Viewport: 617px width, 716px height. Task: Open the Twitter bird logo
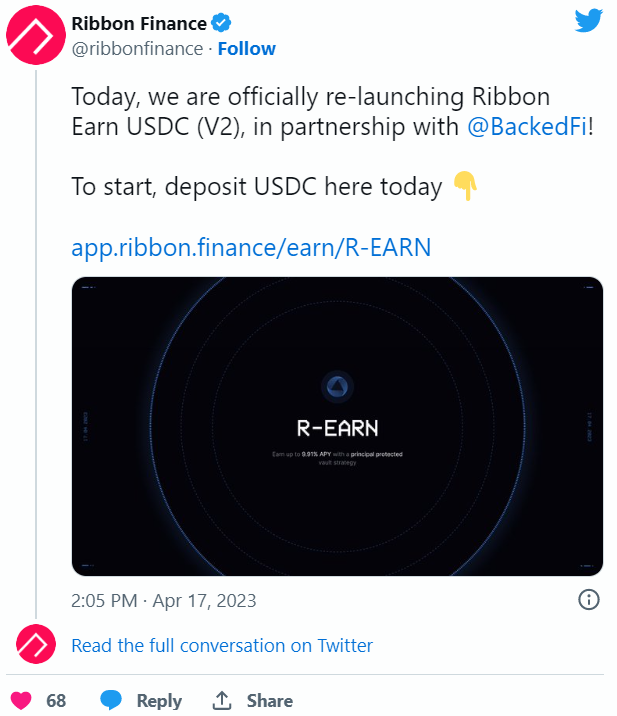click(x=588, y=22)
